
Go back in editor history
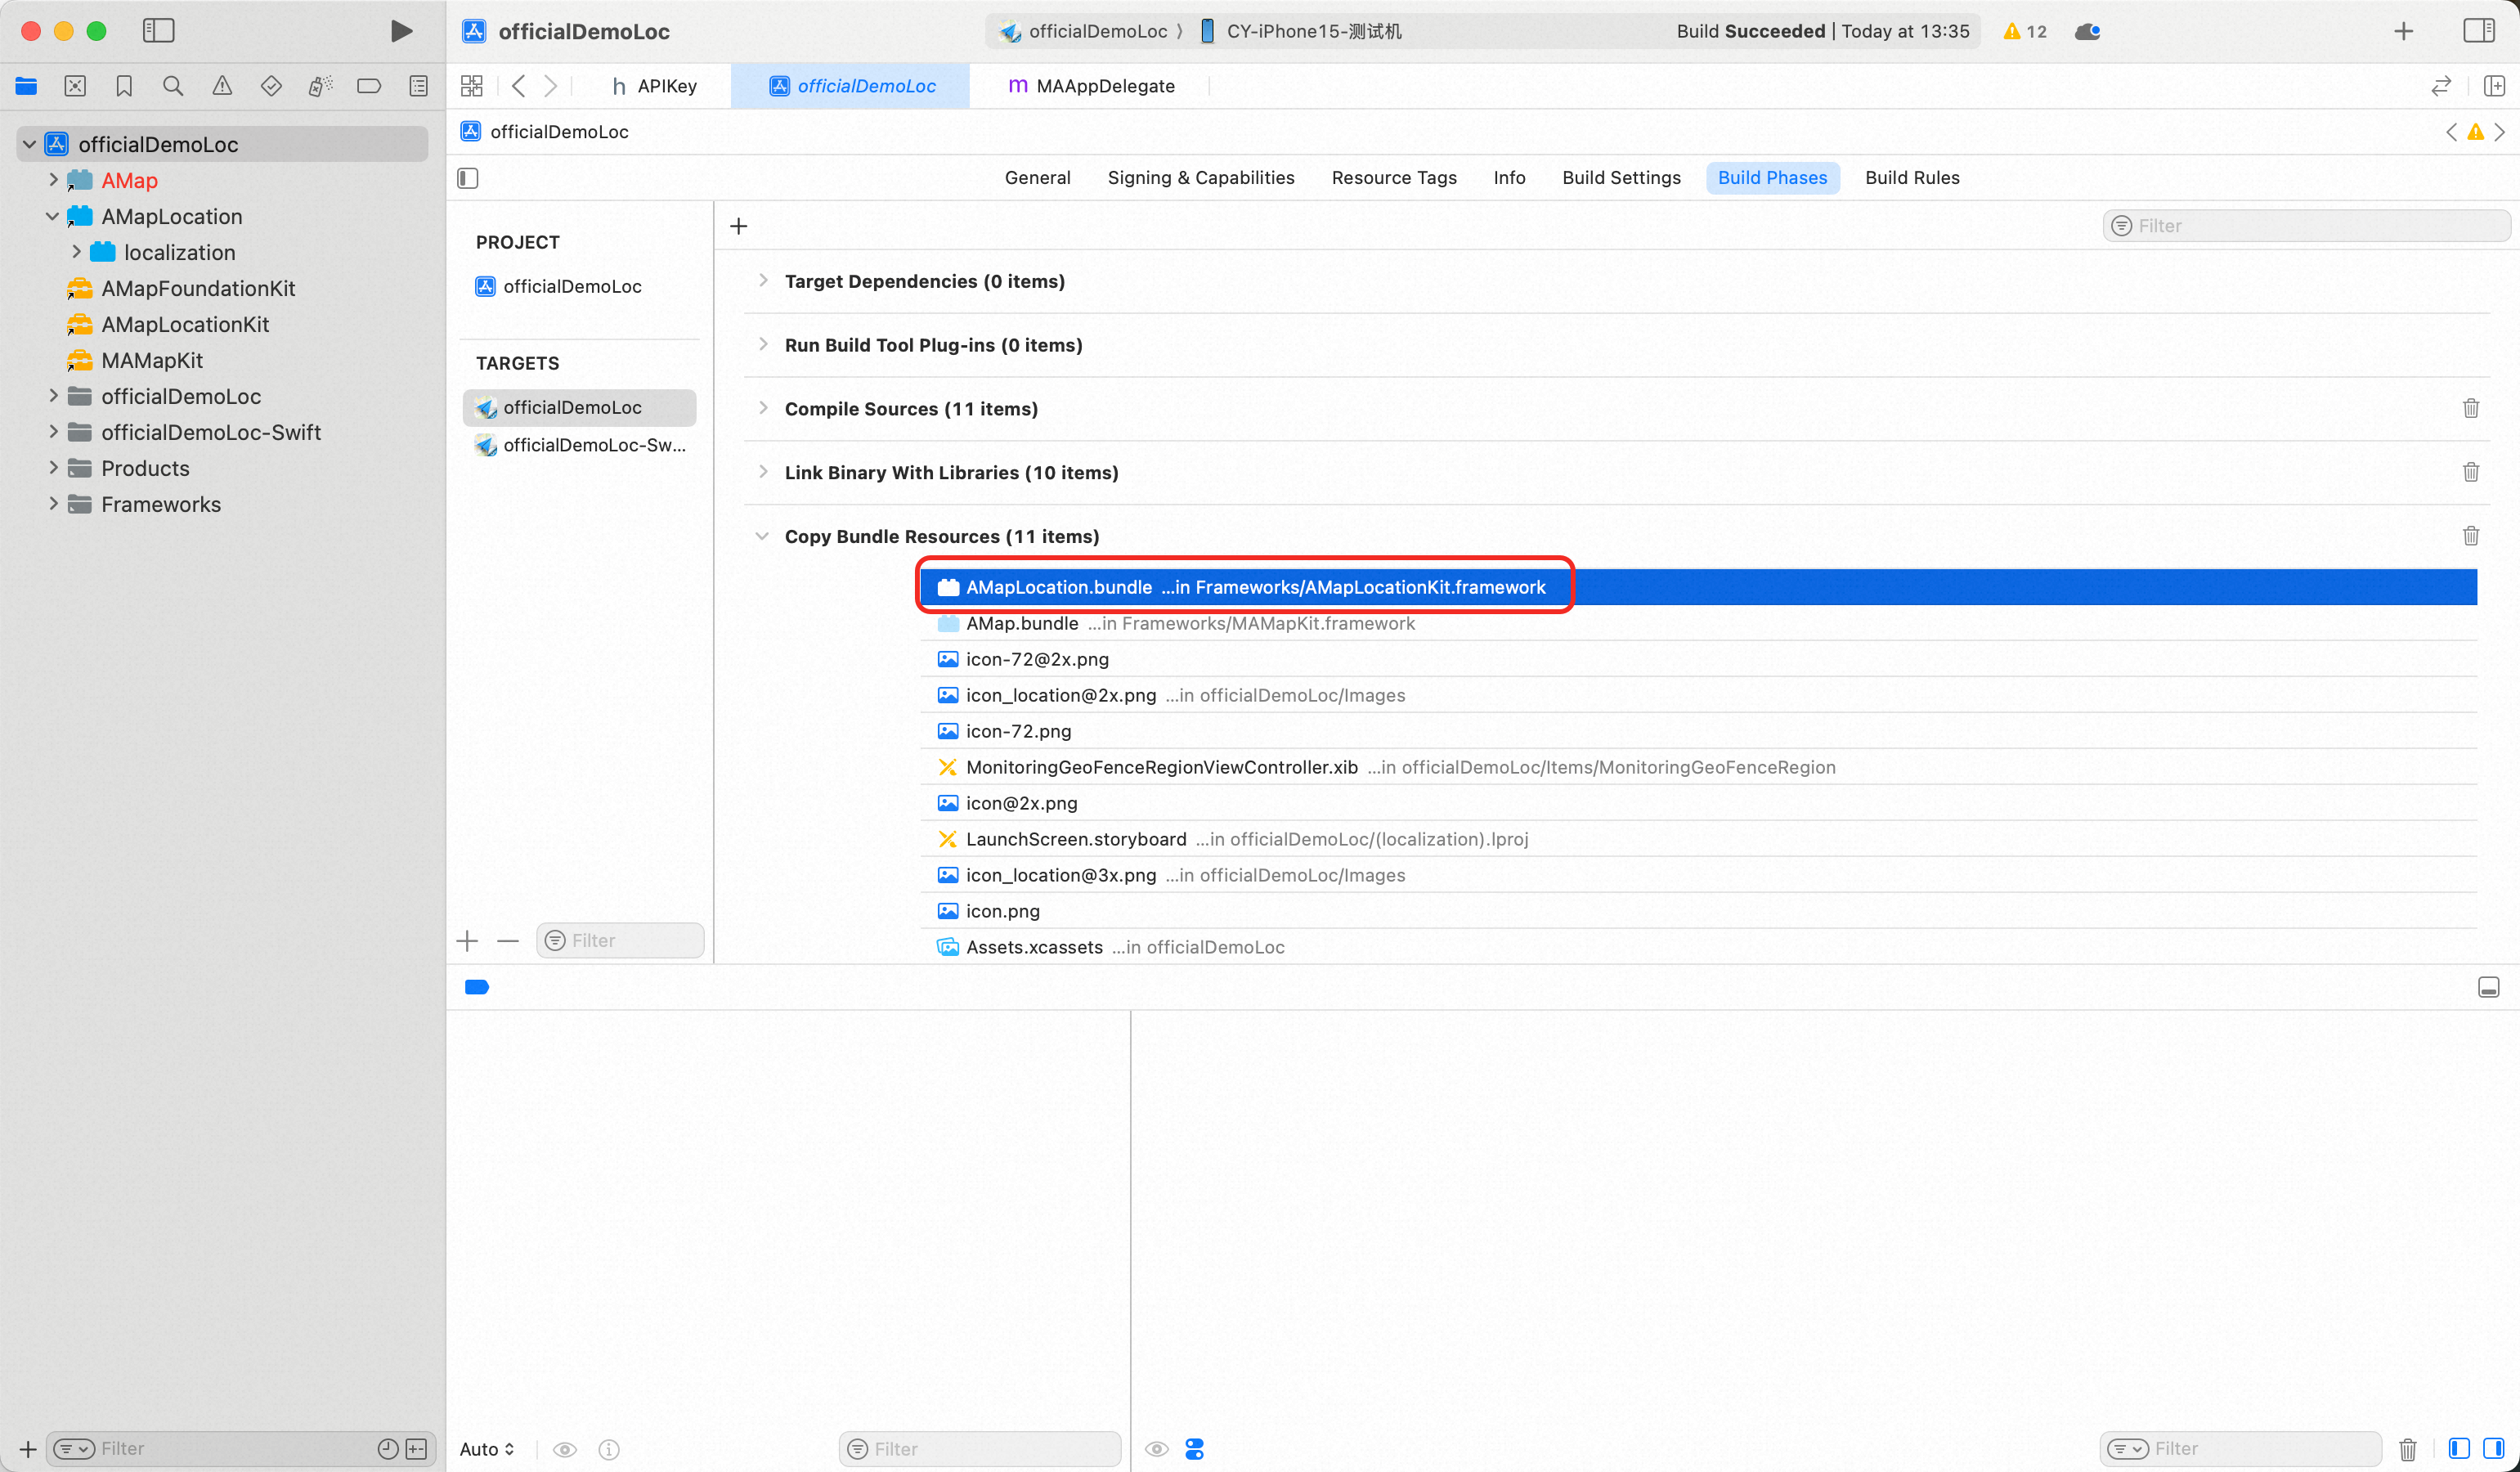click(x=518, y=86)
